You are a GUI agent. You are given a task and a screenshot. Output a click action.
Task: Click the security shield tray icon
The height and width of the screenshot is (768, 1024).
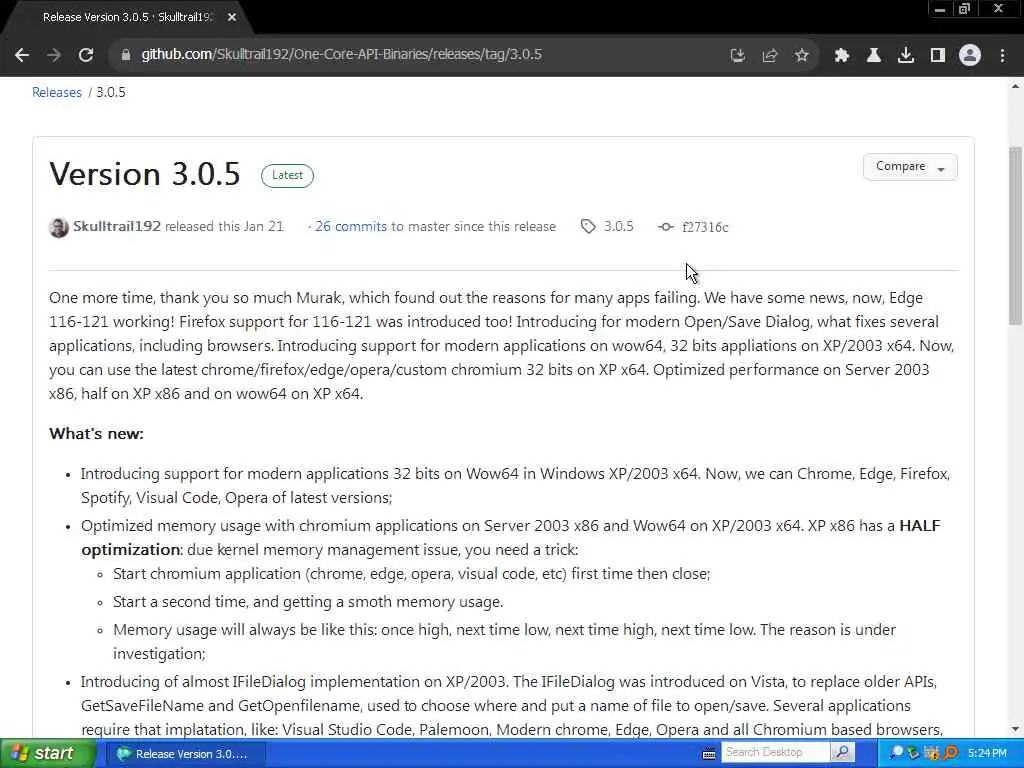point(931,753)
